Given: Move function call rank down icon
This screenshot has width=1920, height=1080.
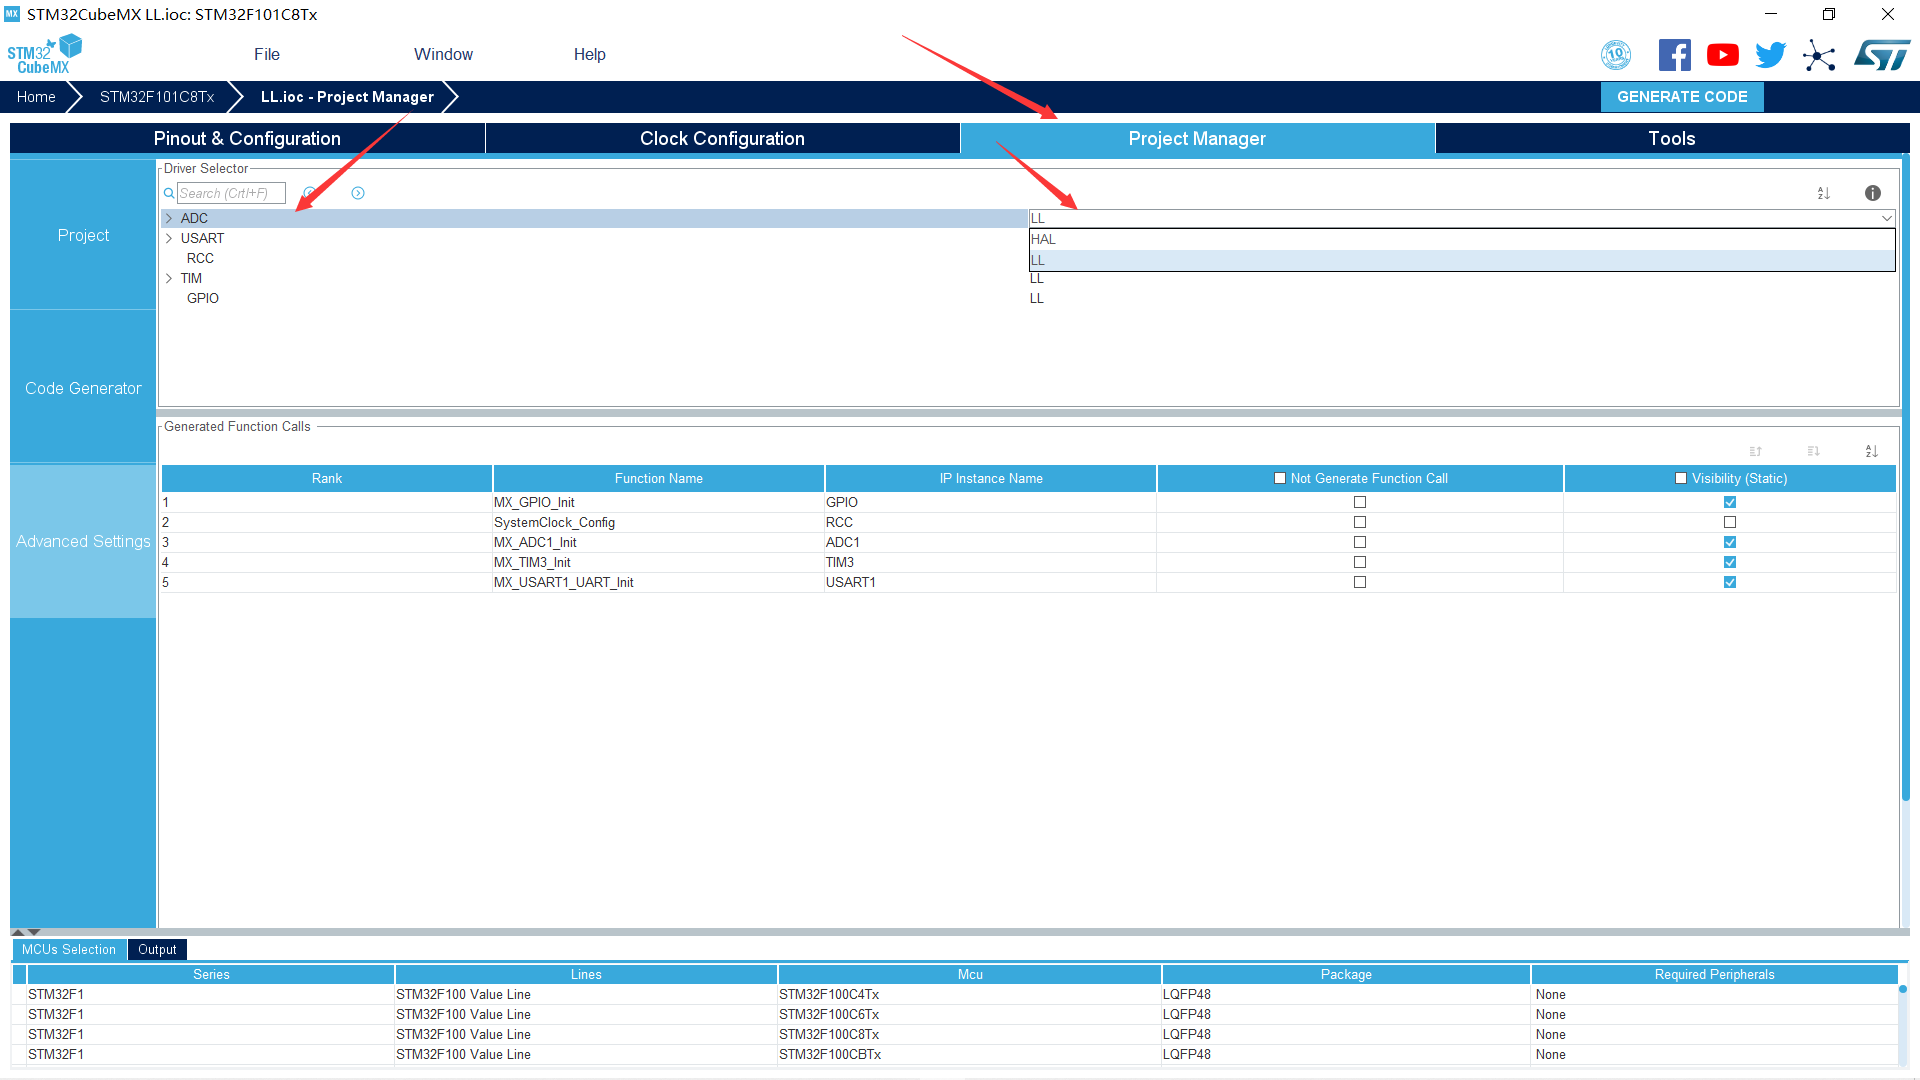Looking at the screenshot, I should click(1813, 451).
